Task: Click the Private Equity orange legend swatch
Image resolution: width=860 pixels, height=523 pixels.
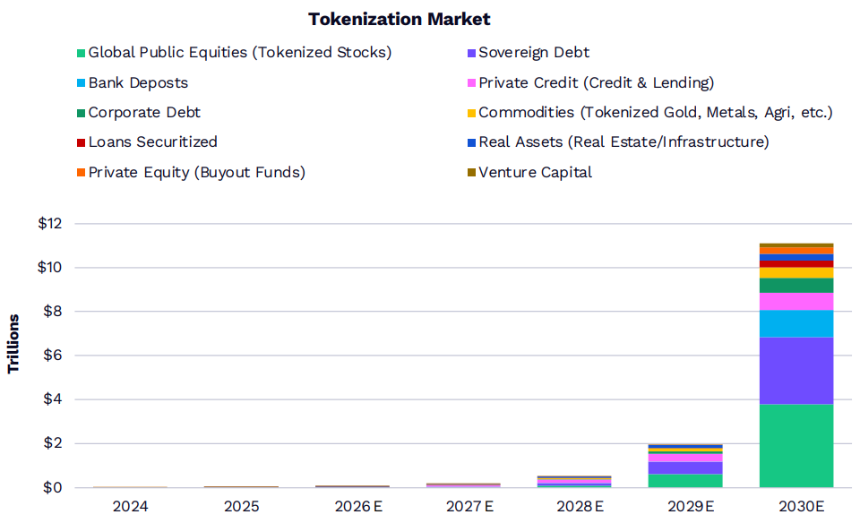Action: coord(79,172)
